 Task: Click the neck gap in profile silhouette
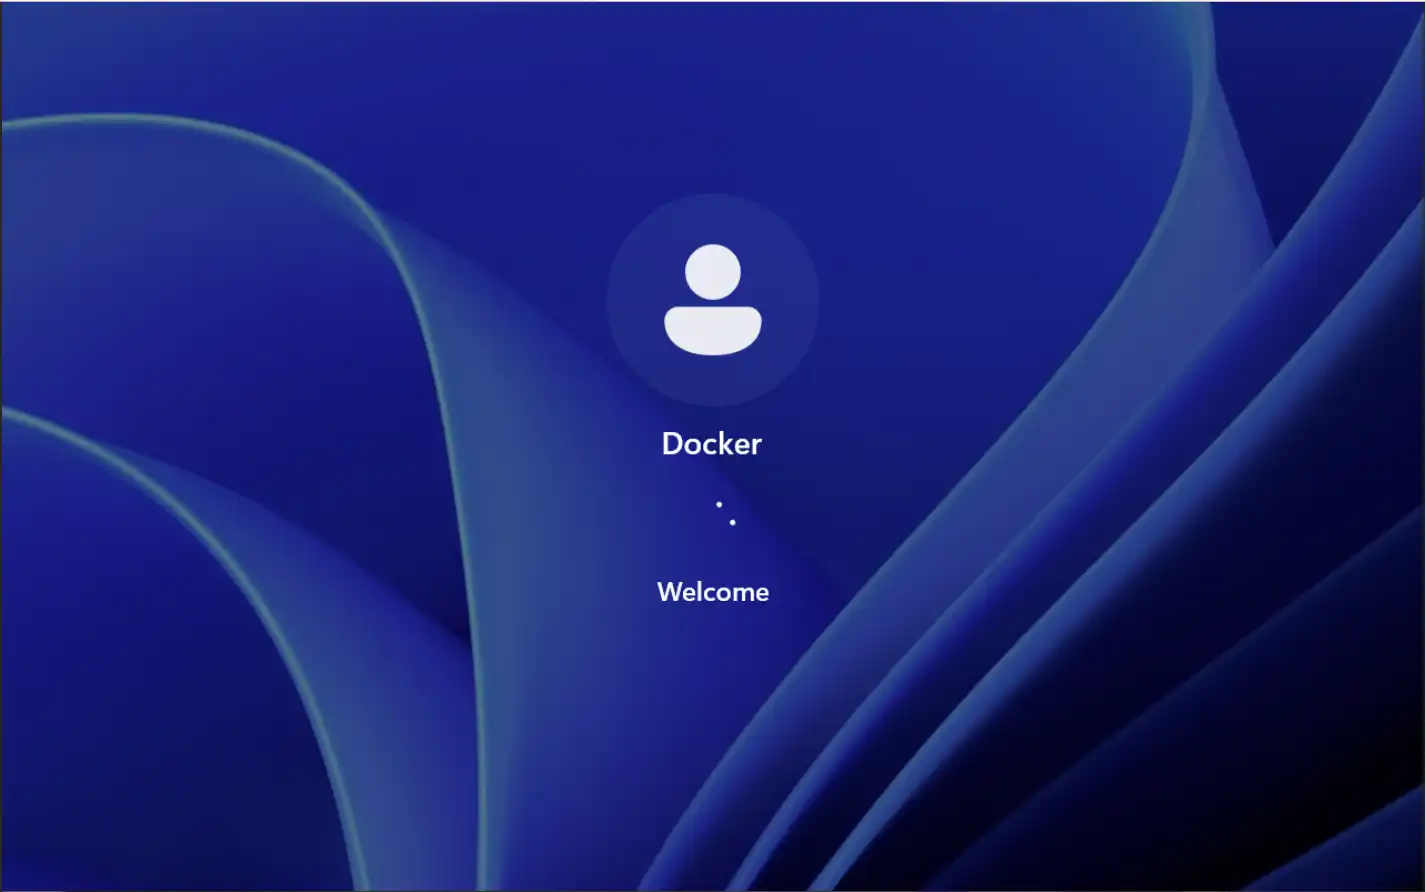[712, 303]
